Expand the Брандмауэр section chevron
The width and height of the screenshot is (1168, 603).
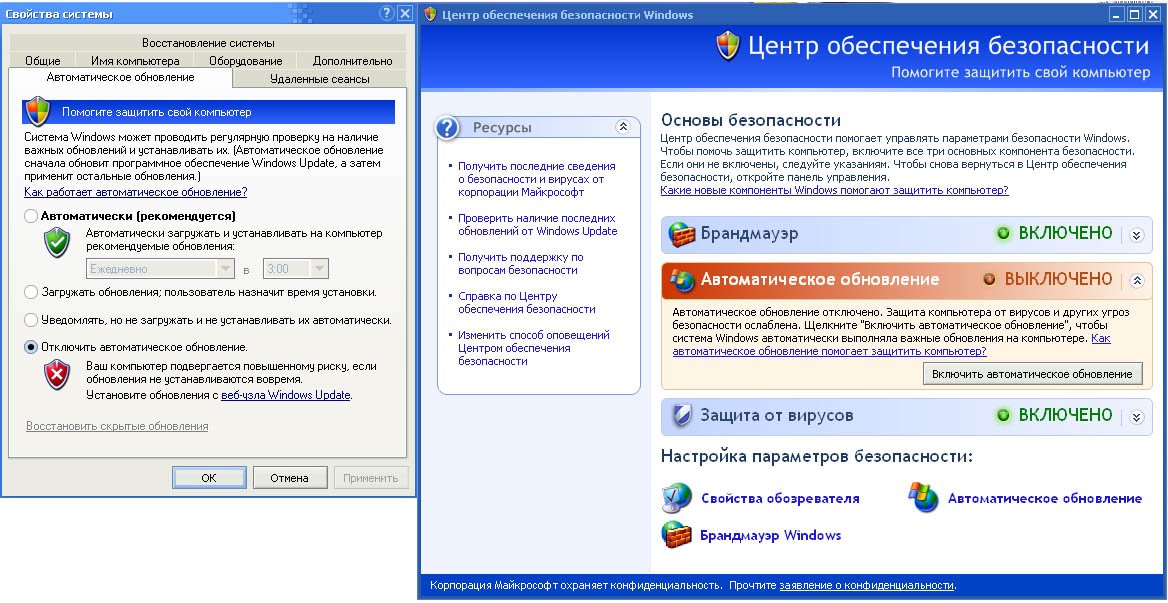[x=1136, y=234]
